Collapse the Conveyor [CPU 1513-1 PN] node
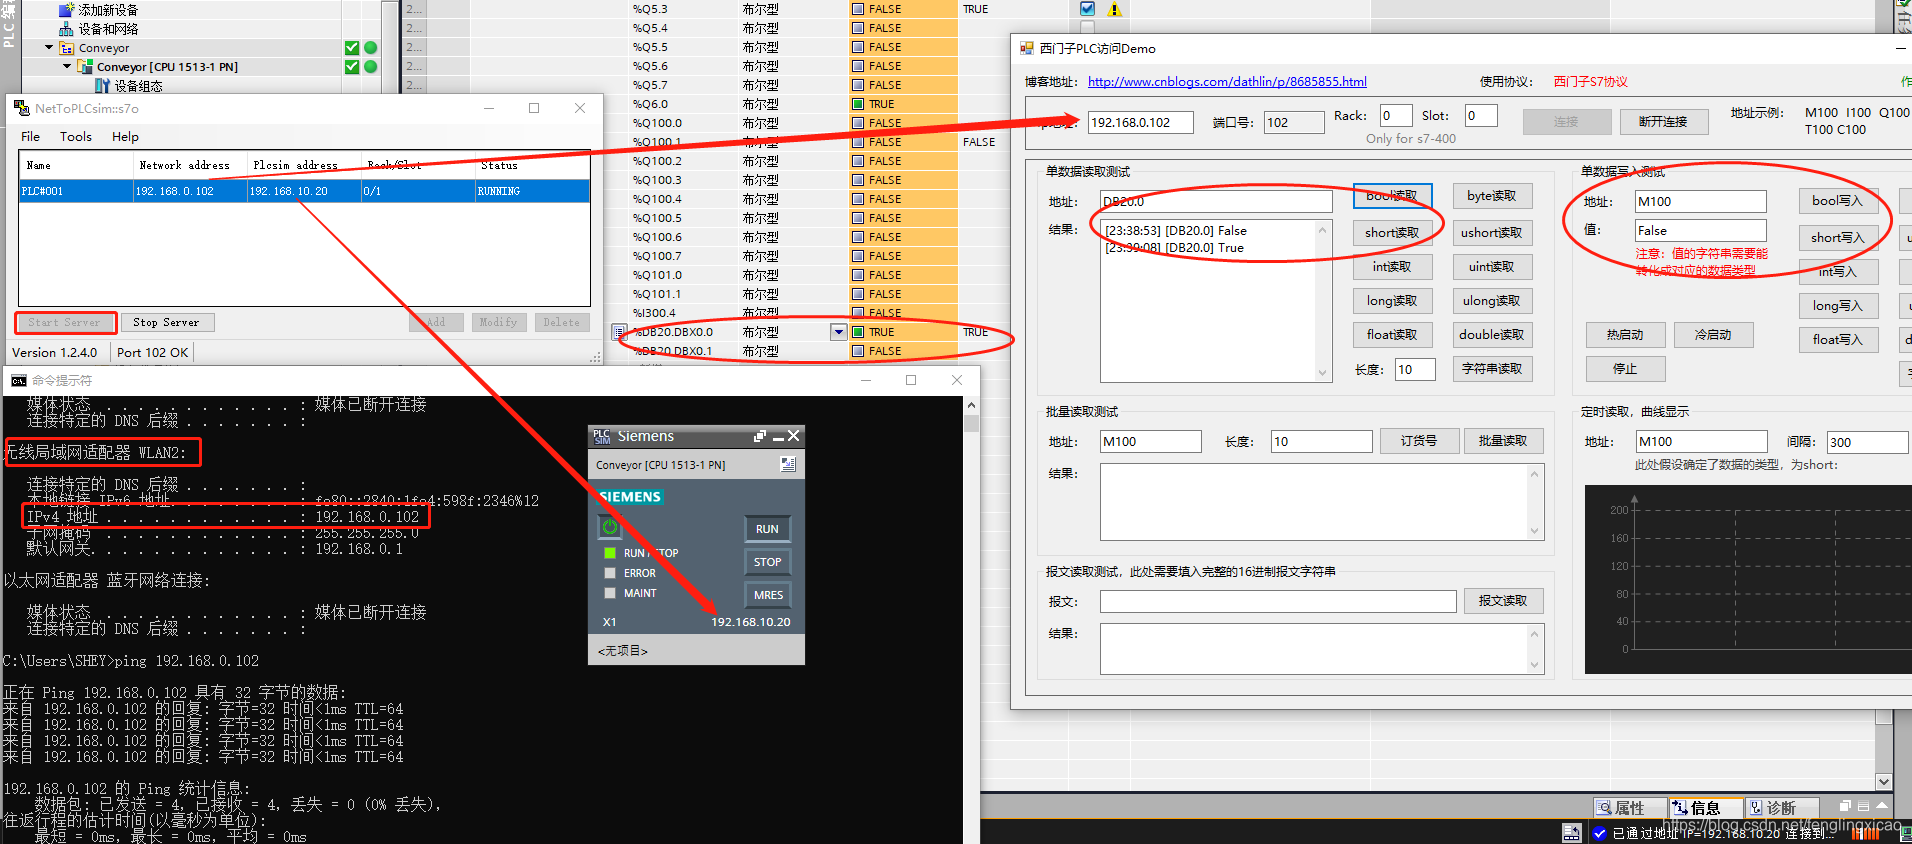This screenshot has height=844, width=1912. [x=67, y=66]
